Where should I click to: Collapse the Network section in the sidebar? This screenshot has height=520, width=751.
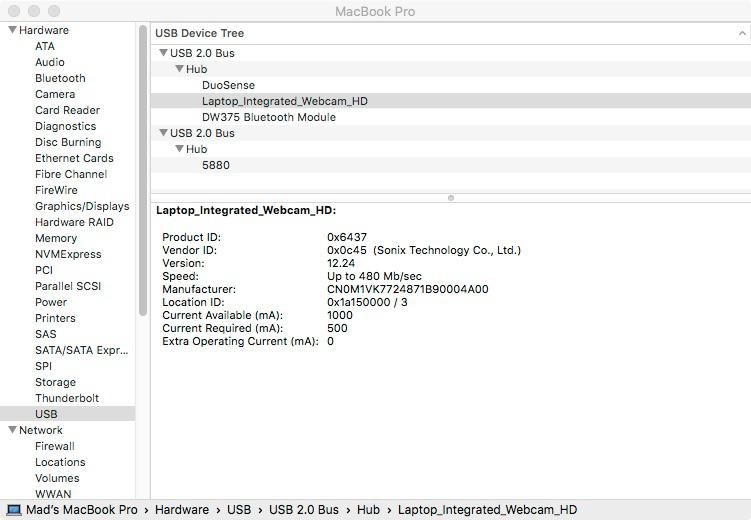pos(12,430)
